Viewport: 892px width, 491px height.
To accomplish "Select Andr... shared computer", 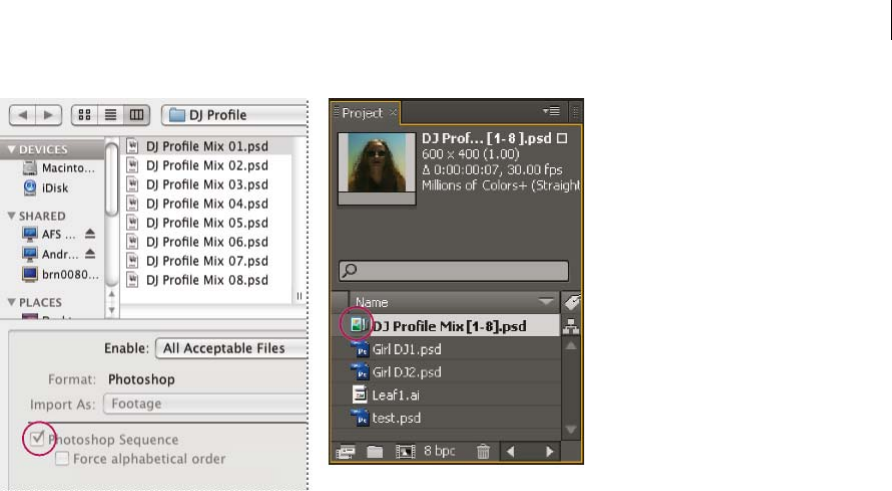I will 50,254.
